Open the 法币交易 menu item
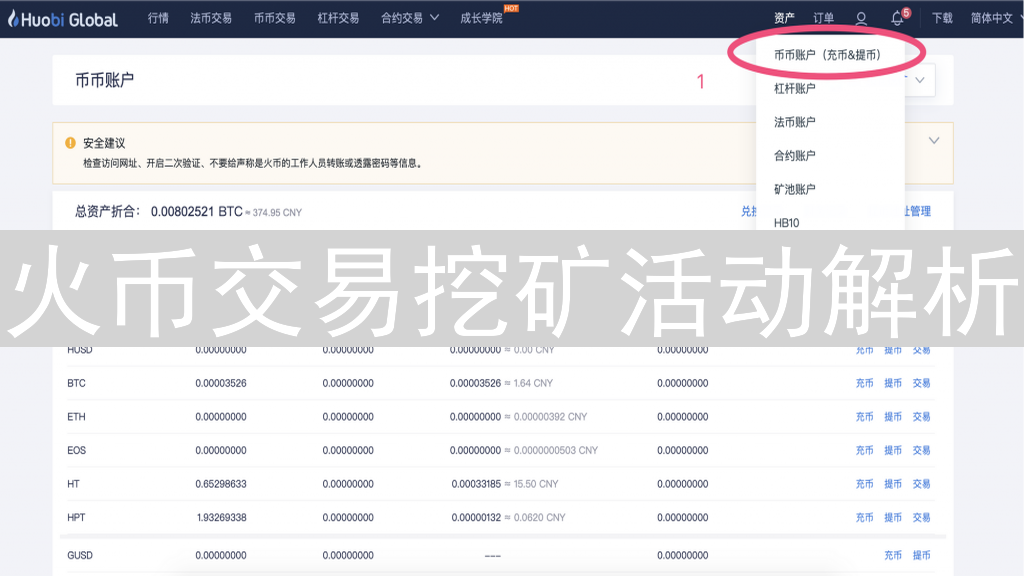Screen dimensions: 1024x576 pyautogui.click(x=211, y=18)
